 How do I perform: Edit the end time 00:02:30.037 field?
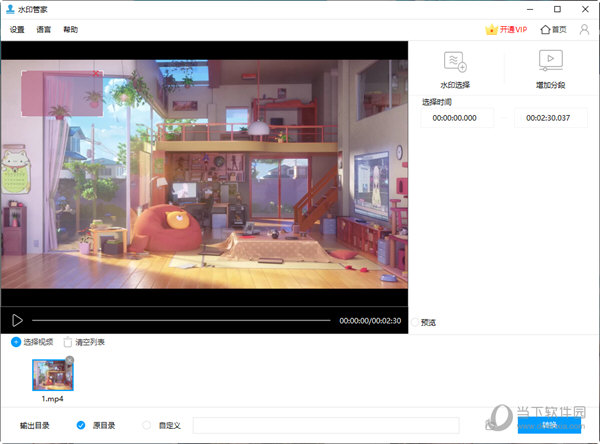pos(550,118)
